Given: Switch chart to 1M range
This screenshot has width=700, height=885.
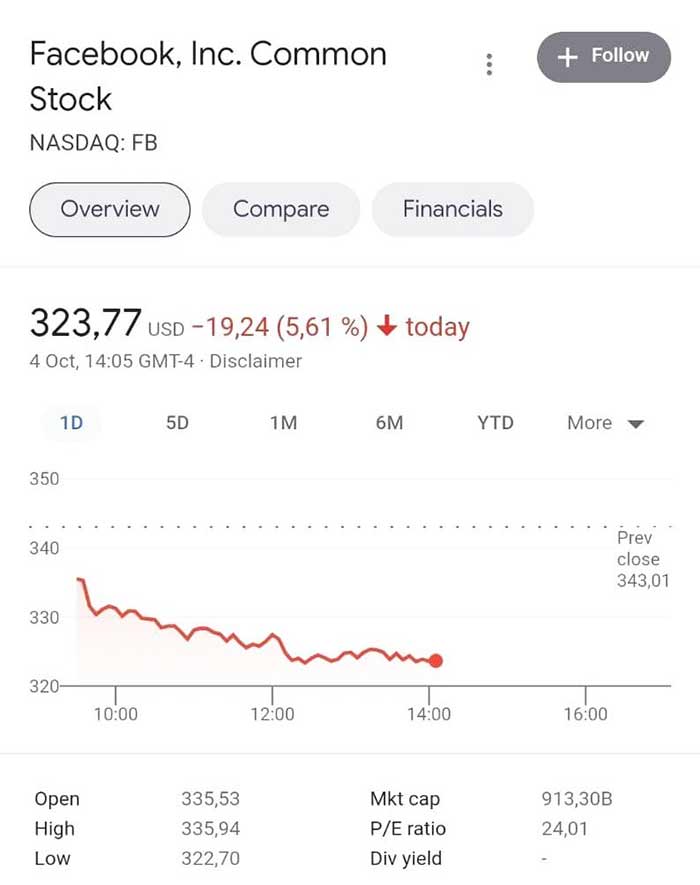Looking at the screenshot, I should point(283,423).
